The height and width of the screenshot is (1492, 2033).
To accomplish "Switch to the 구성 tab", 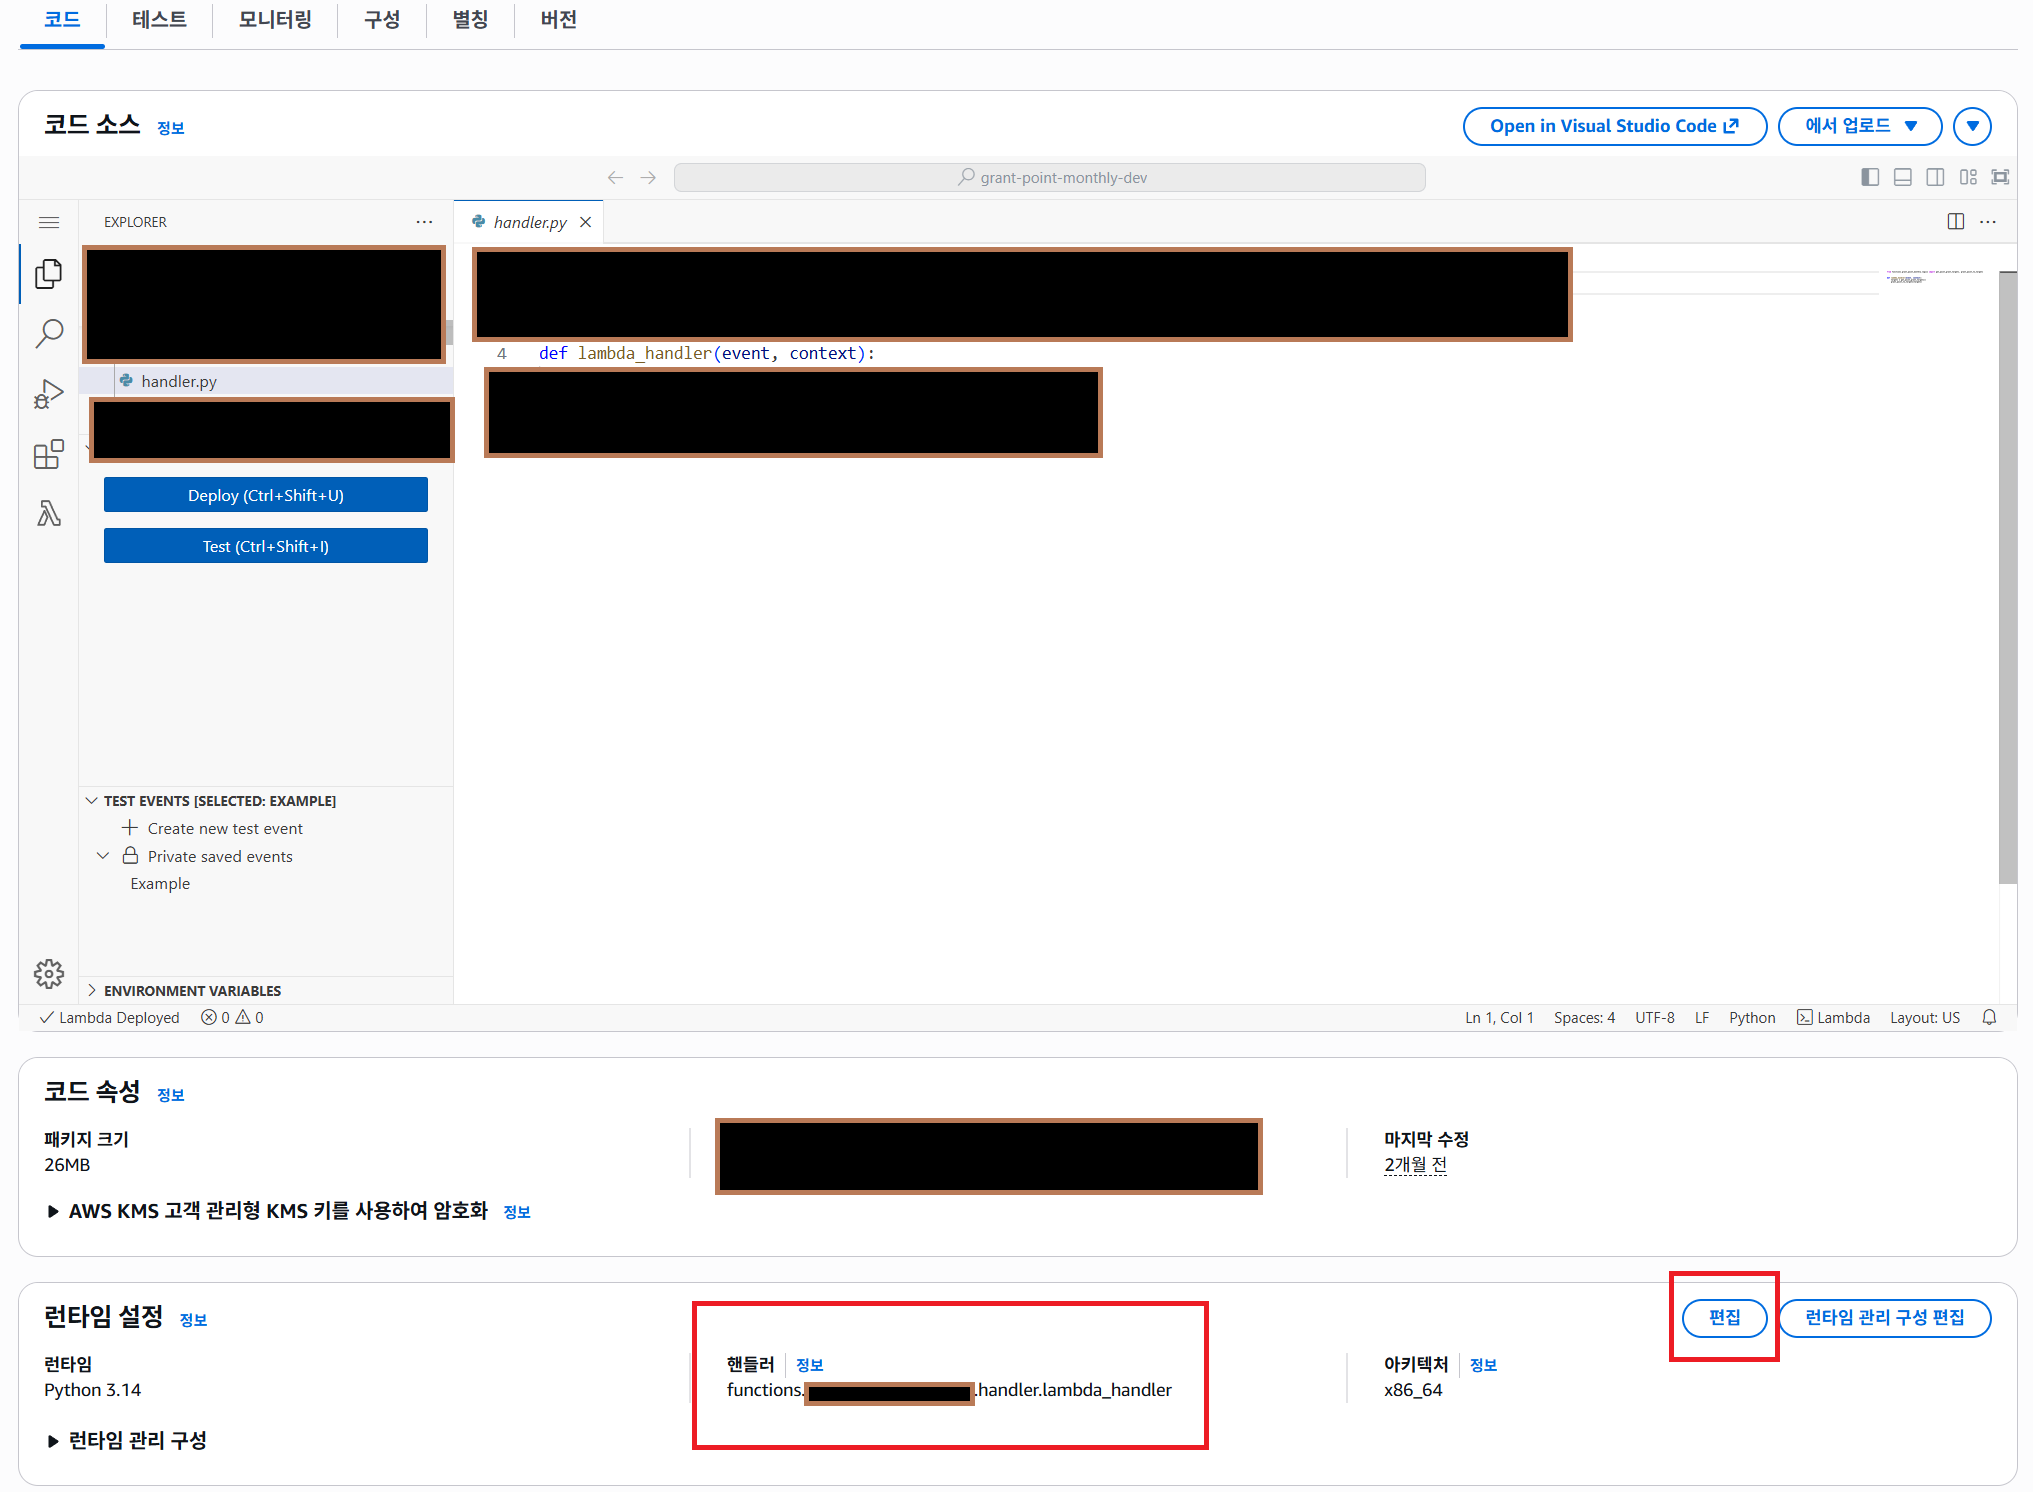I will point(382,20).
